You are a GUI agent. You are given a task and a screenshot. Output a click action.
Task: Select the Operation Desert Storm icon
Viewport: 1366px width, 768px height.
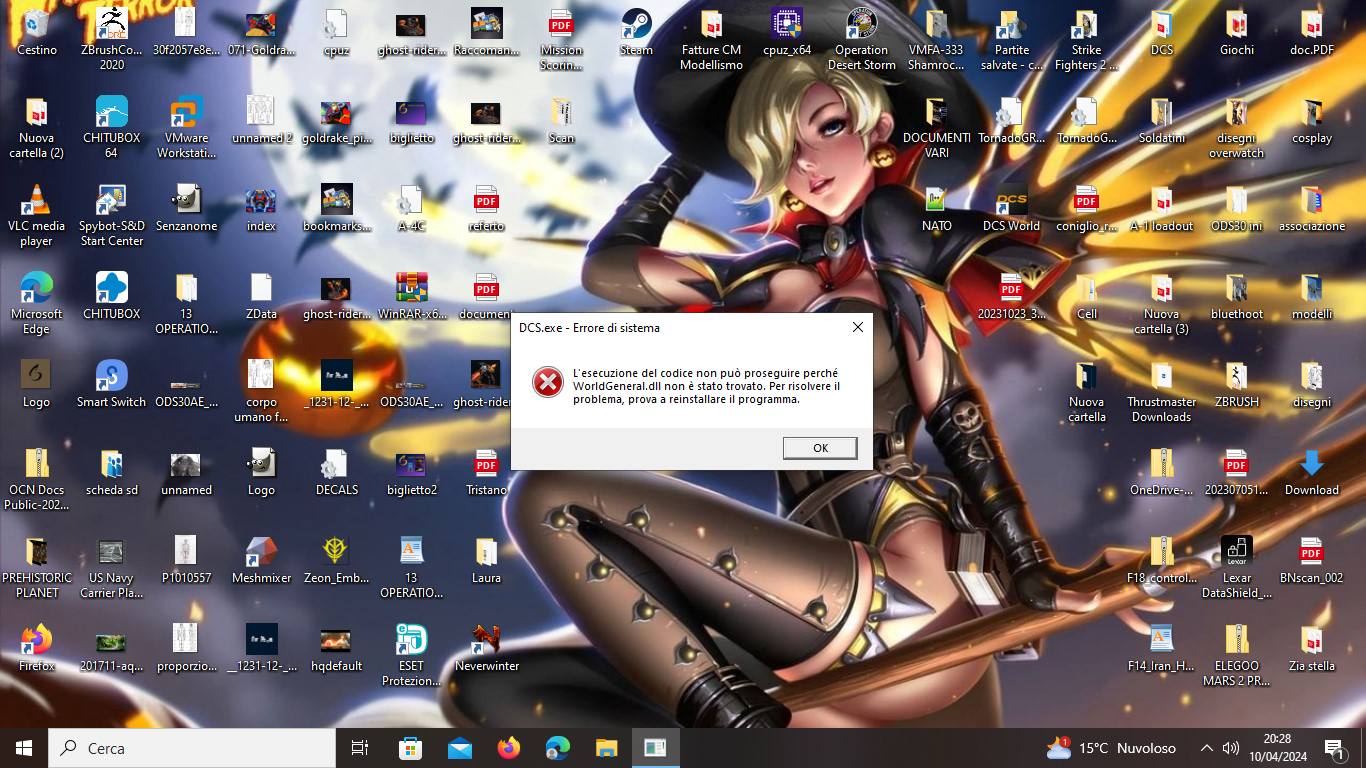862,38
